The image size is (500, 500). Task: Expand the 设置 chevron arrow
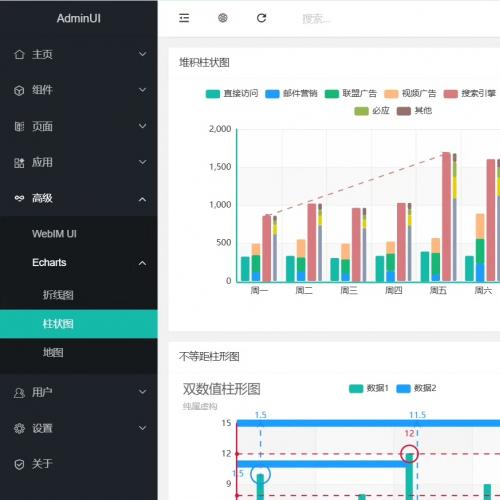point(142,428)
